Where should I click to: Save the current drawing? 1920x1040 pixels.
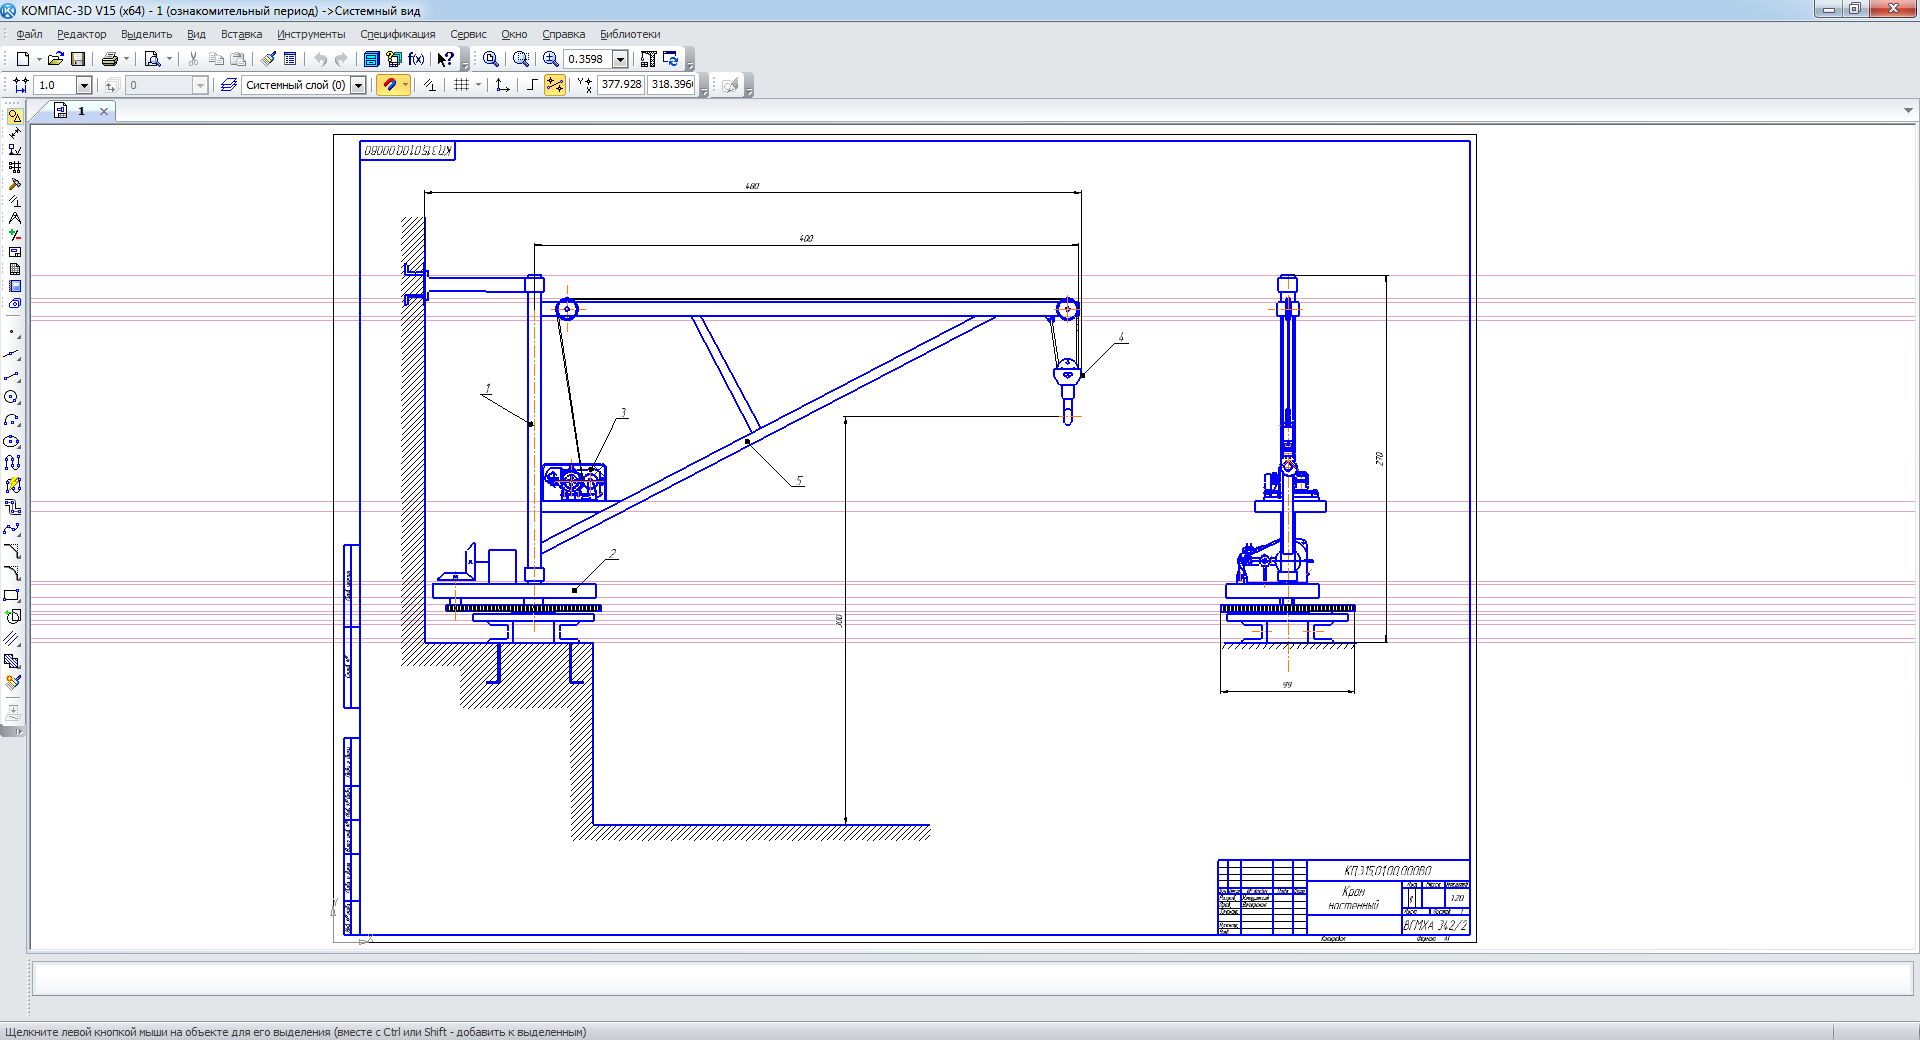pos(78,59)
